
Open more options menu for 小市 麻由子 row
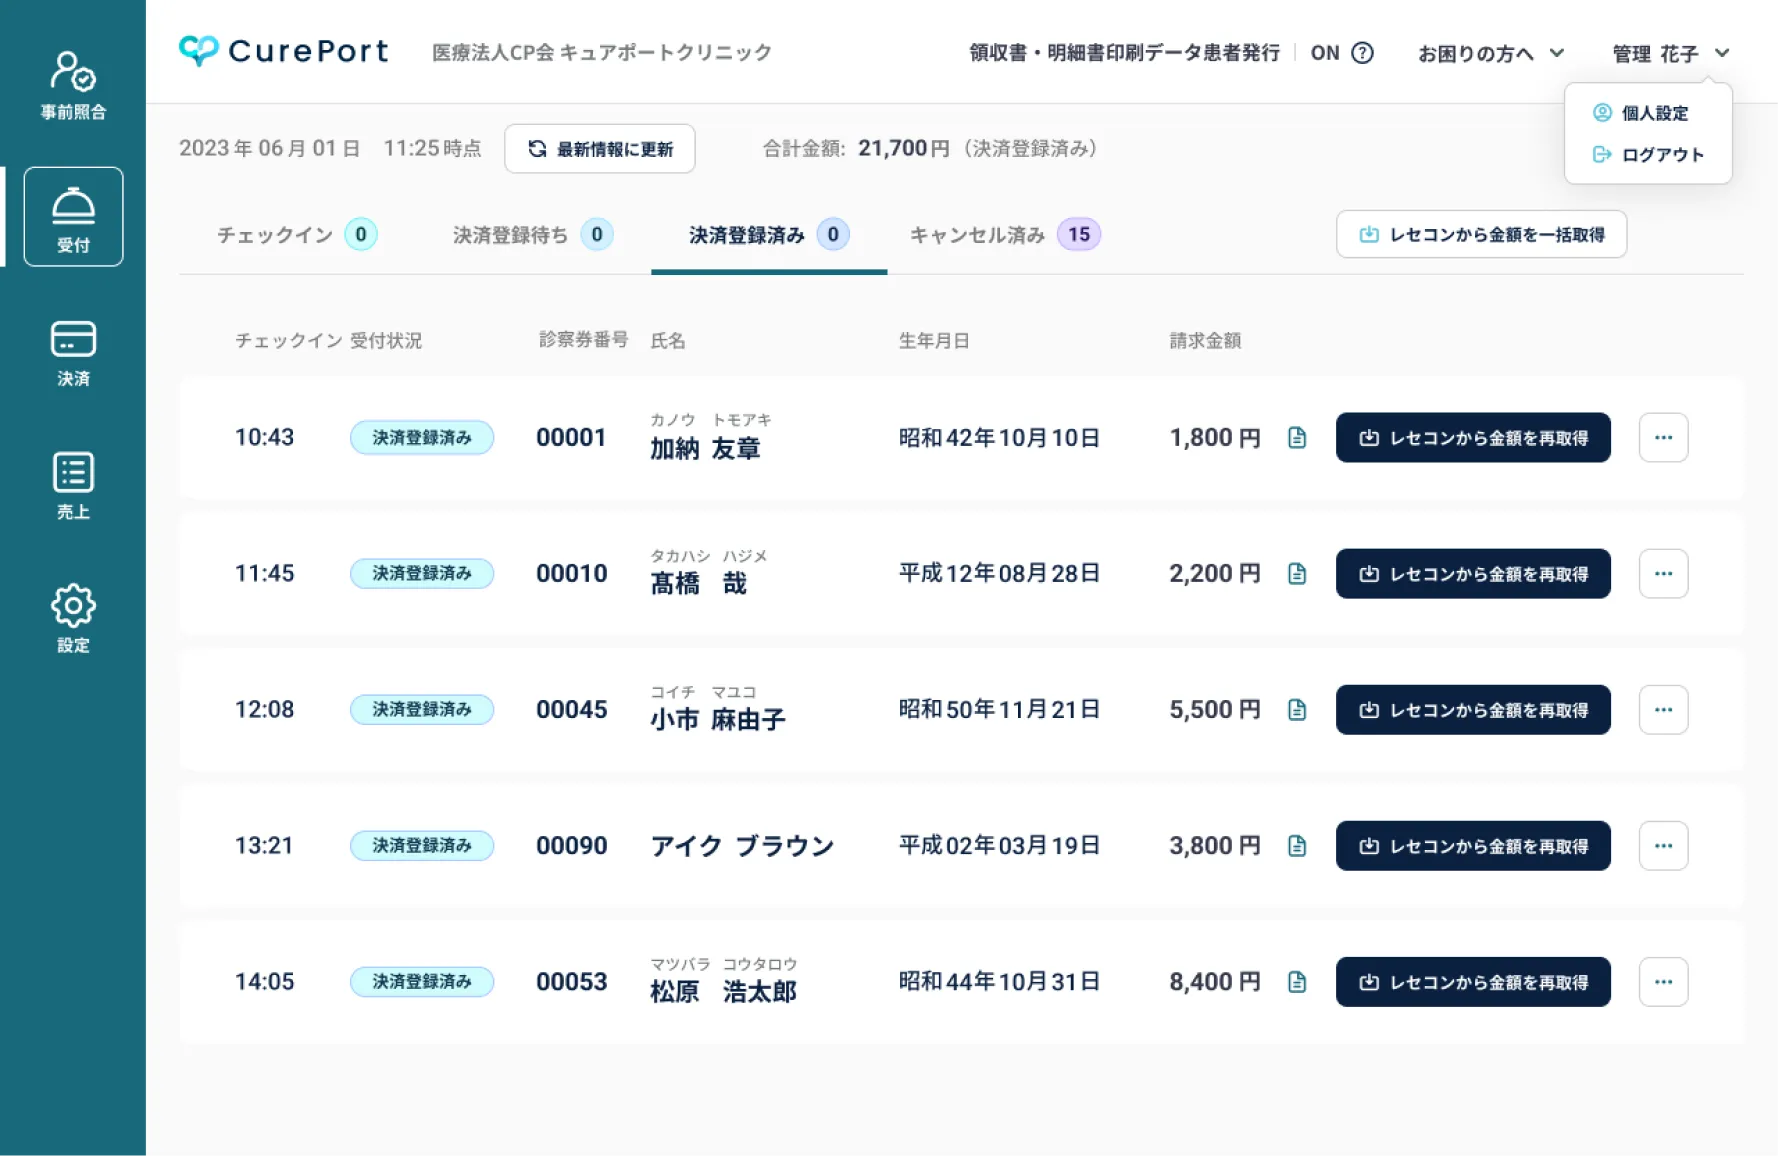click(x=1663, y=710)
